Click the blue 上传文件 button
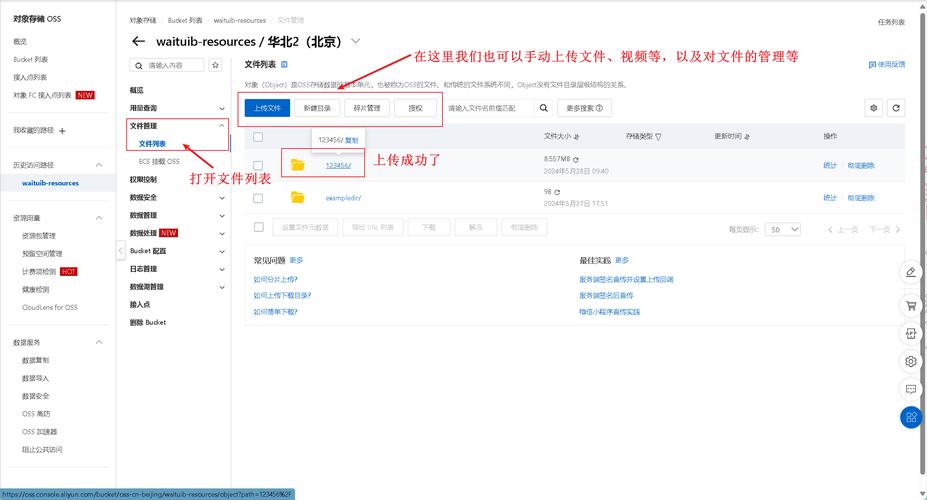 pyautogui.click(x=267, y=108)
